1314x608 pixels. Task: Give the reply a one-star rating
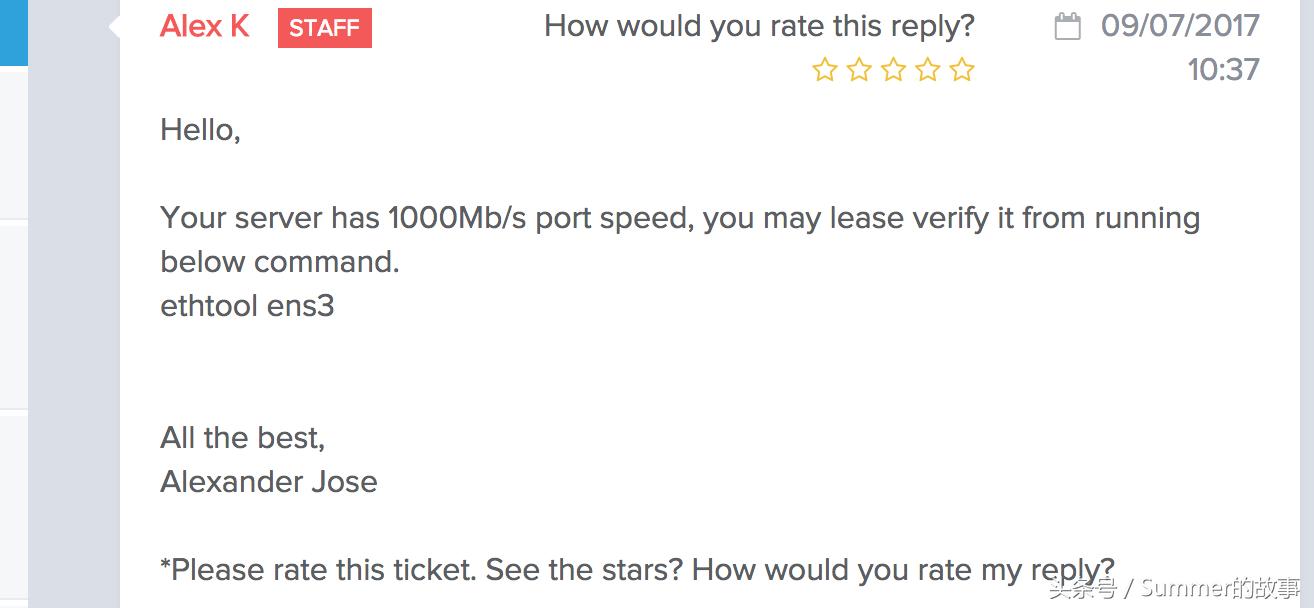[x=823, y=70]
